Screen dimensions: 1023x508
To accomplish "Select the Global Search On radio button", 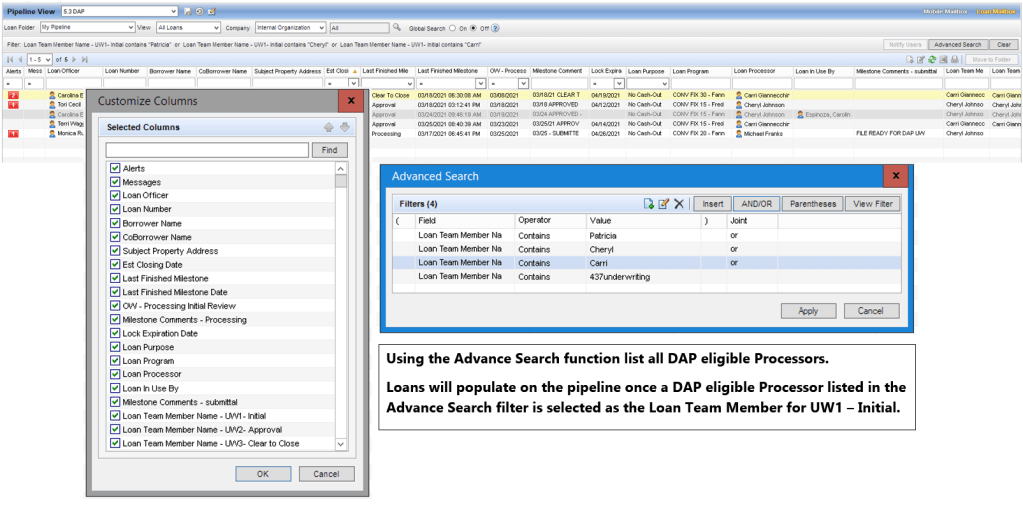I will coord(453,28).
